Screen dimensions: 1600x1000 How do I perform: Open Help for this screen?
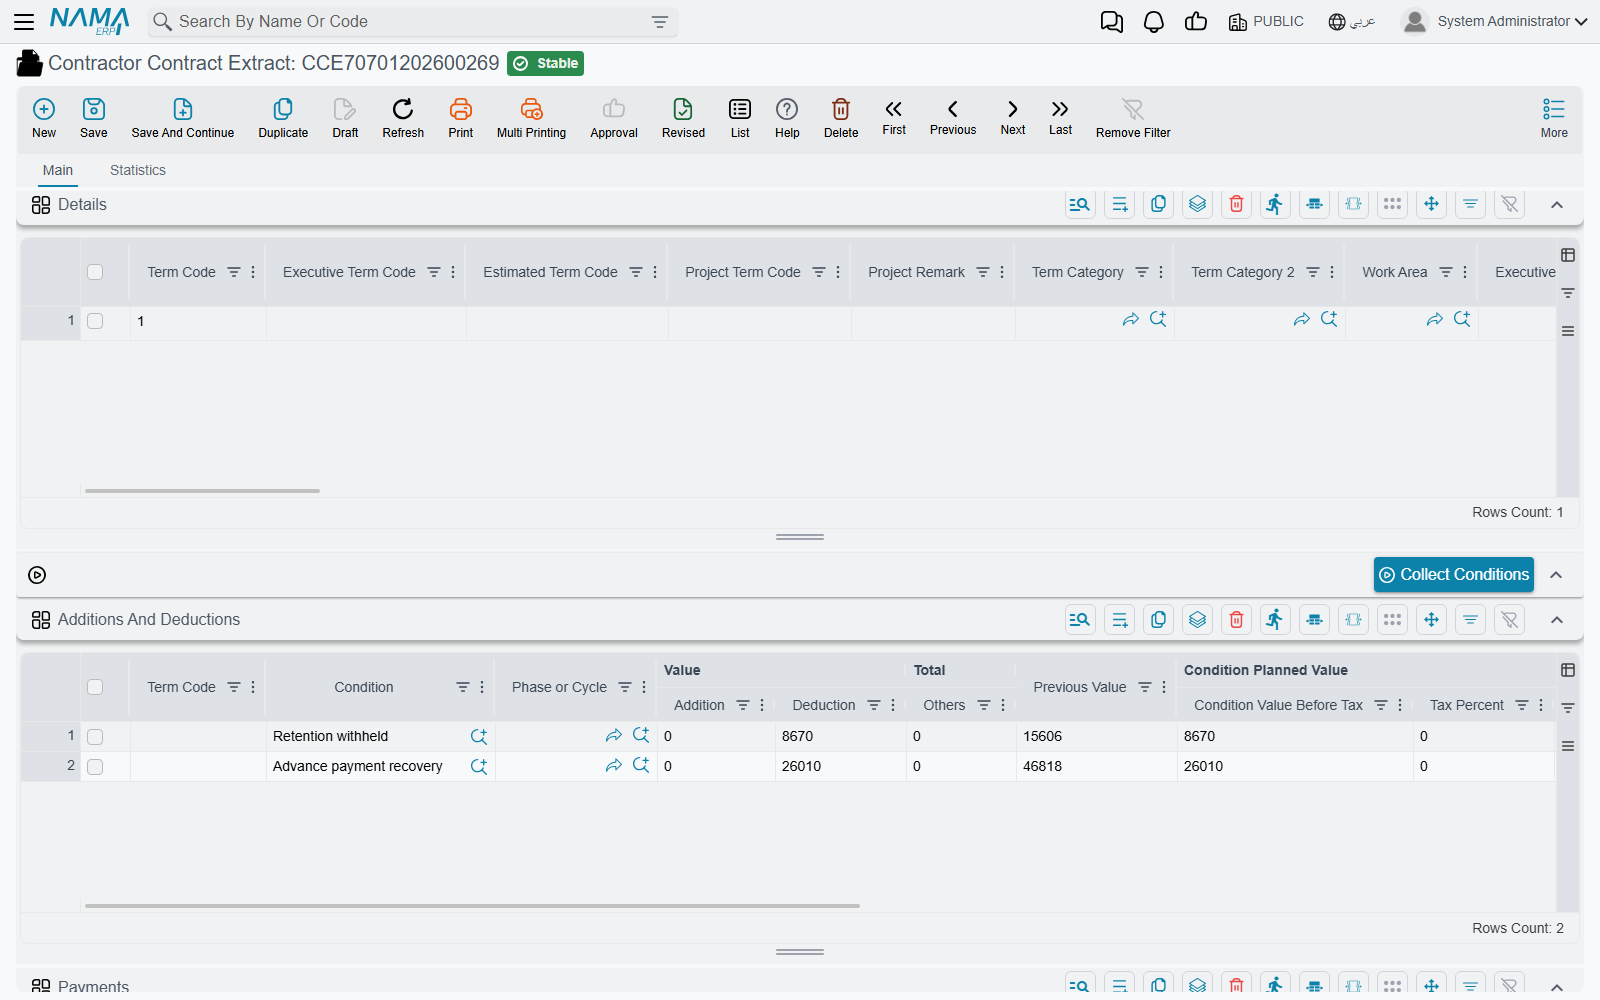[787, 118]
